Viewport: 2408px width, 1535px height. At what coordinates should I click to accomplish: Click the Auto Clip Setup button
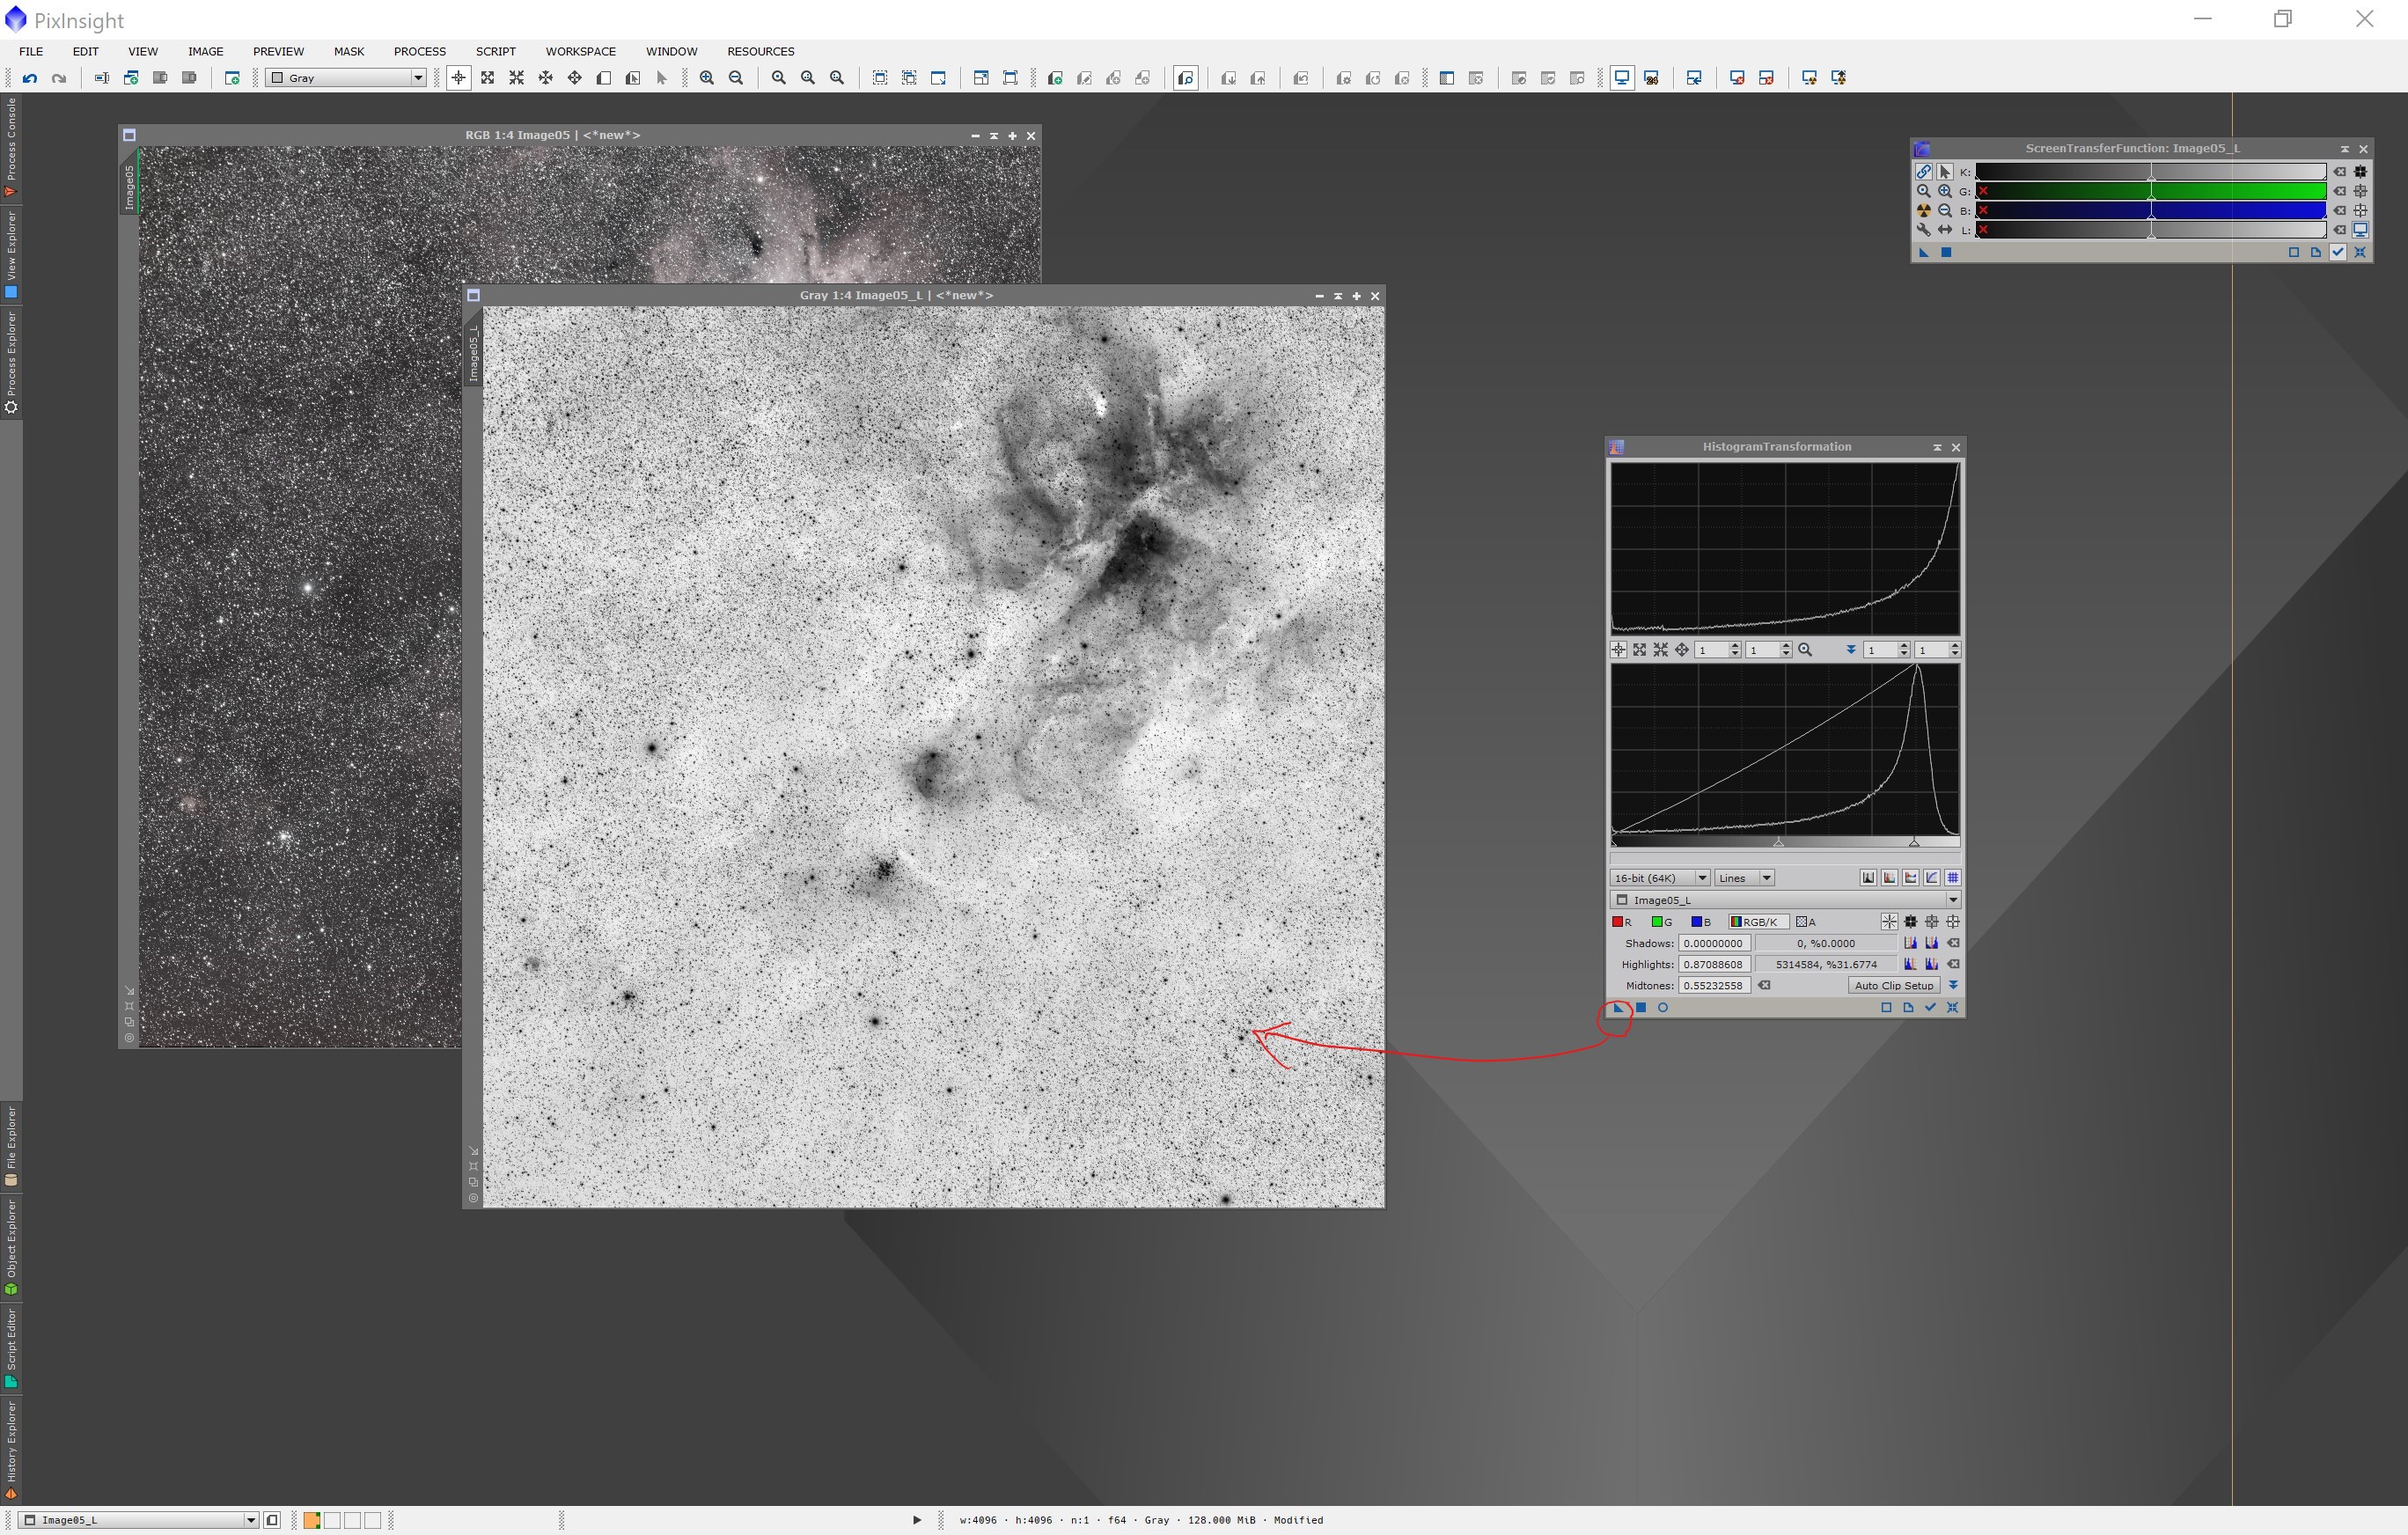pyautogui.click(x=1894, y=985)
